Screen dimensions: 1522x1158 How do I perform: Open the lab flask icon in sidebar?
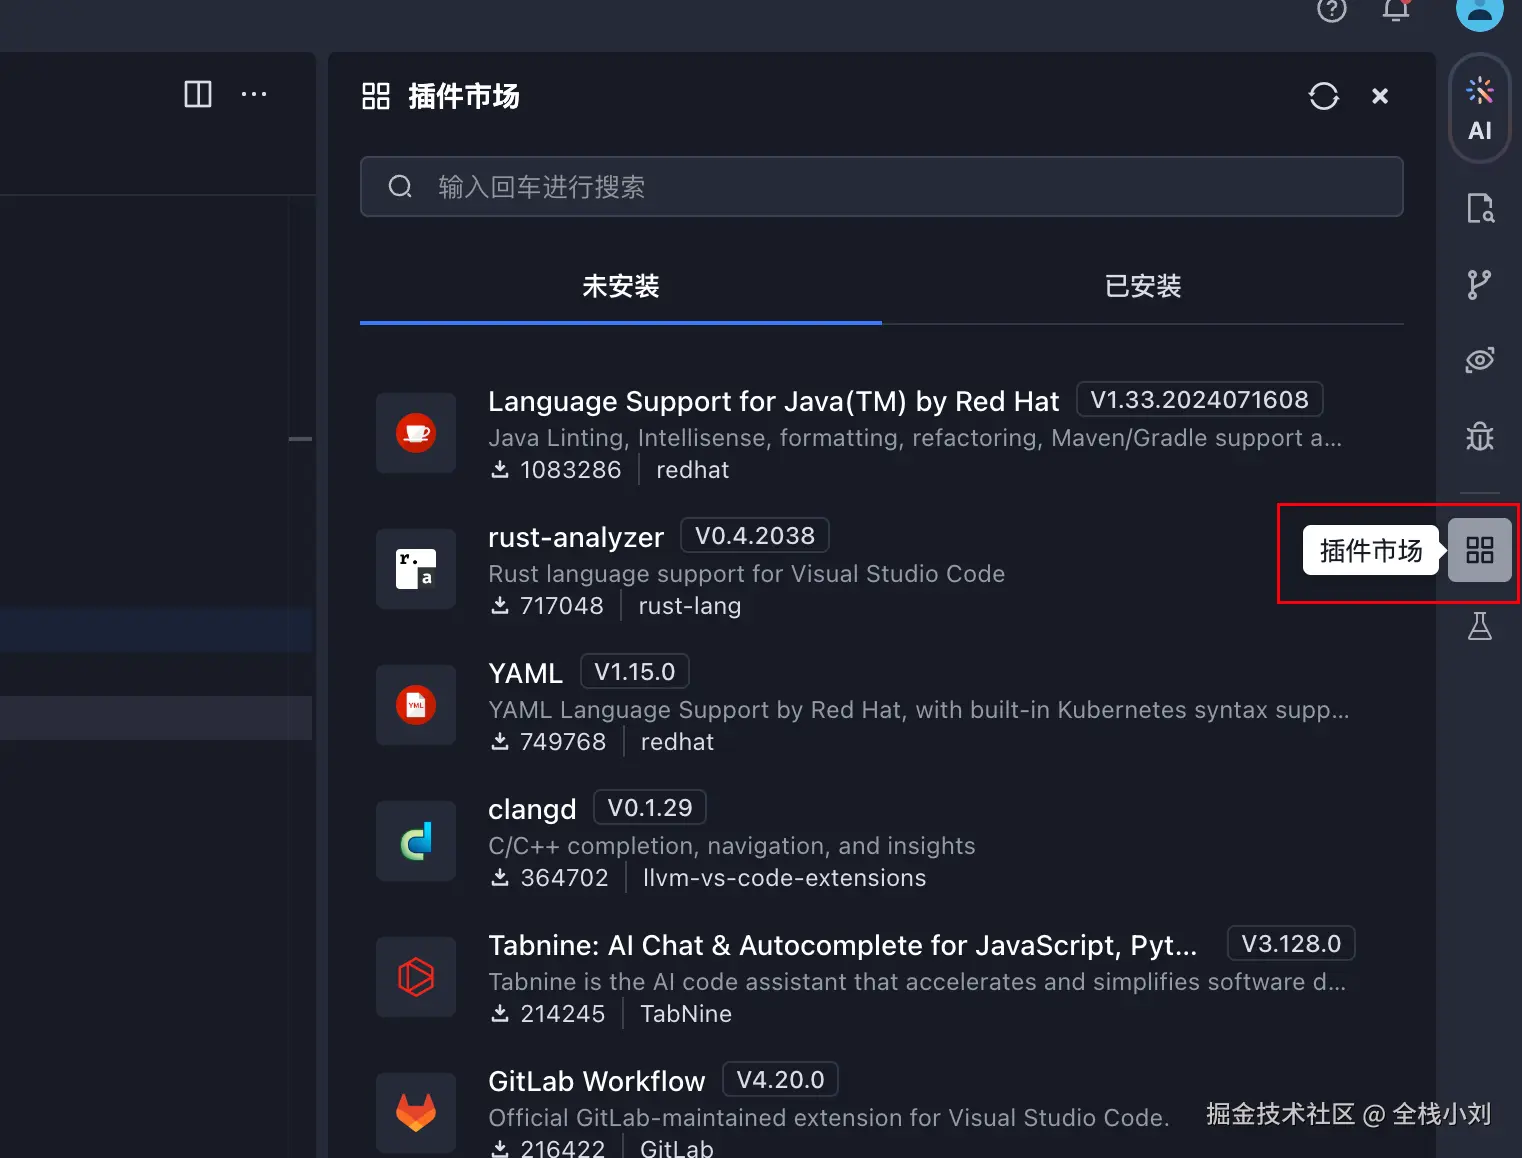coord(1479,626)
